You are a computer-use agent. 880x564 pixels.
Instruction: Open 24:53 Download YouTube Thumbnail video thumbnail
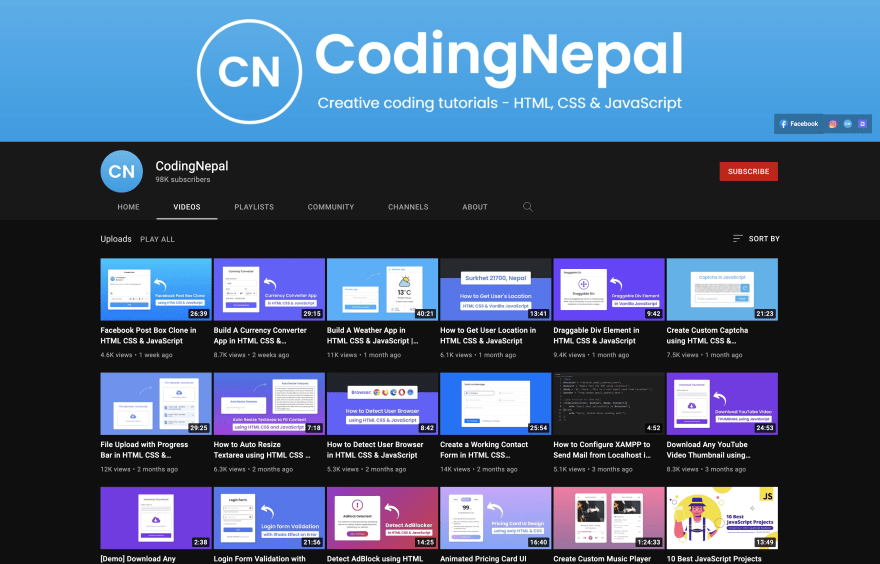pos(722,403)
